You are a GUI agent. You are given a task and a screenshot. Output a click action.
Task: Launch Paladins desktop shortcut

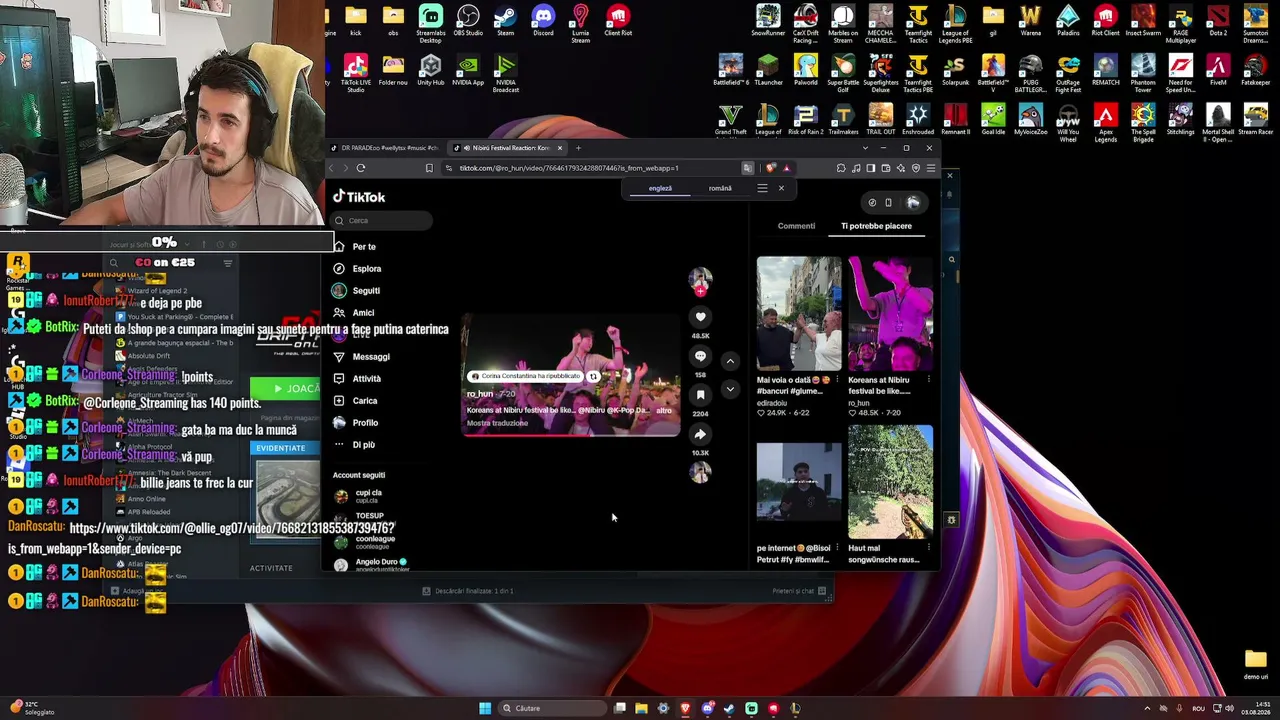[x=1068, y=21]
